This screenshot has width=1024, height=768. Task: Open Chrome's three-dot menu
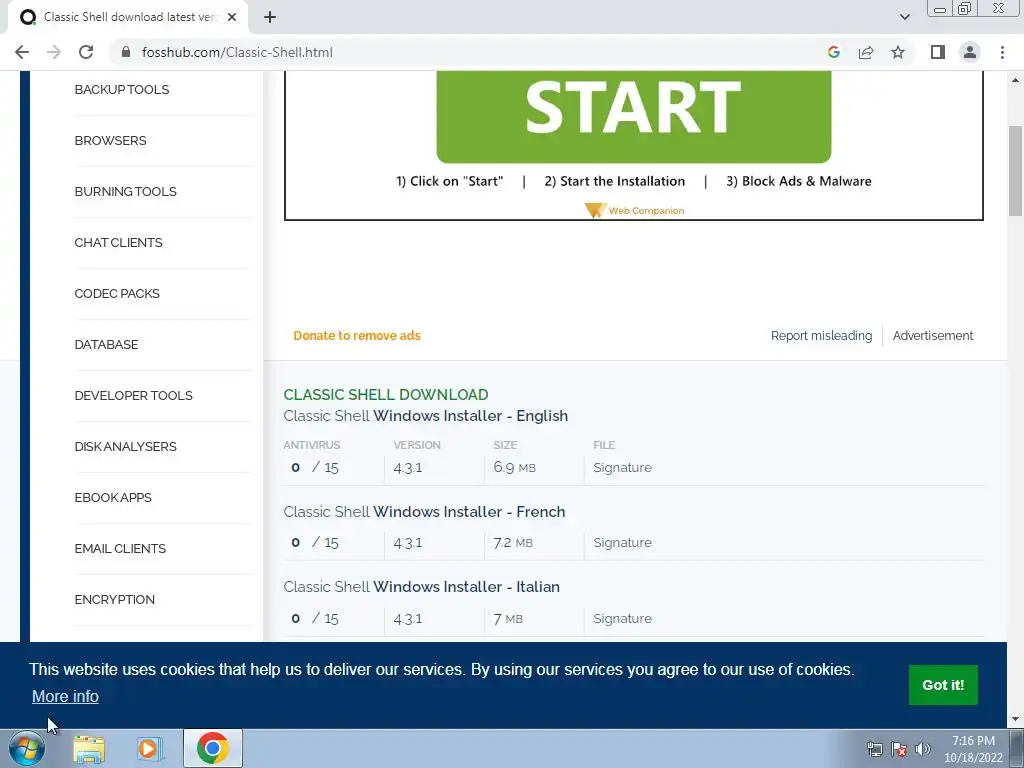pyautogui.click(x=1002, y=52)
